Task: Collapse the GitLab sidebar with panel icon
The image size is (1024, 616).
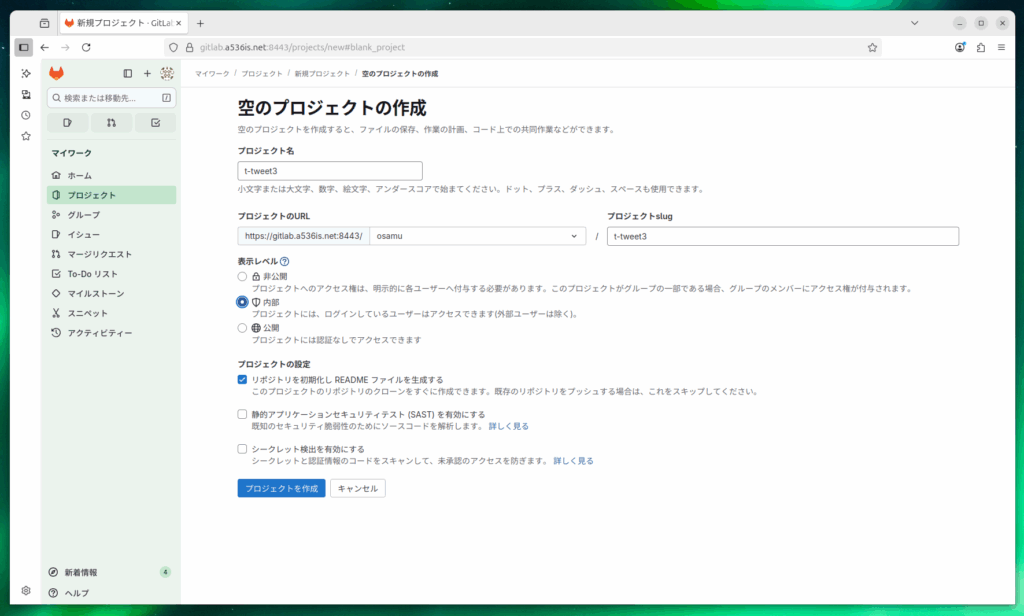Action: point(127,73)
